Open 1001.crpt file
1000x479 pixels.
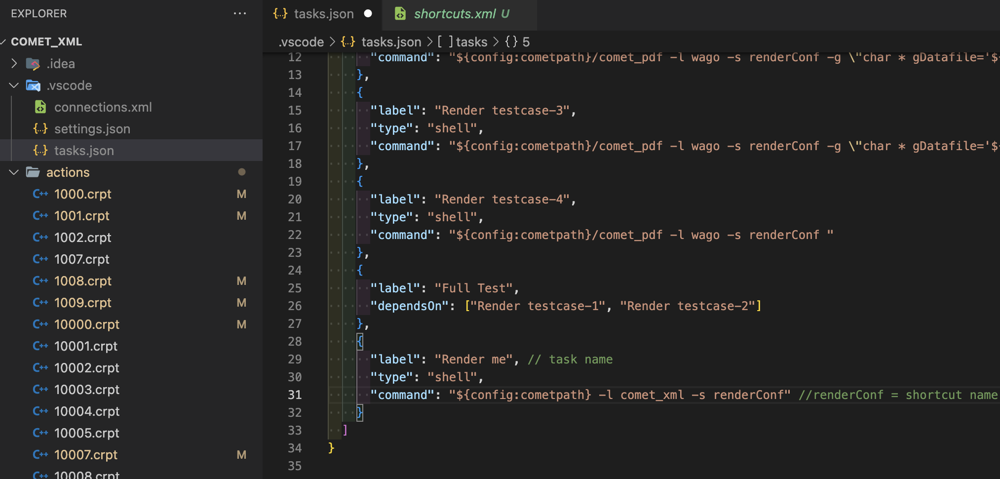coord(83,216)
